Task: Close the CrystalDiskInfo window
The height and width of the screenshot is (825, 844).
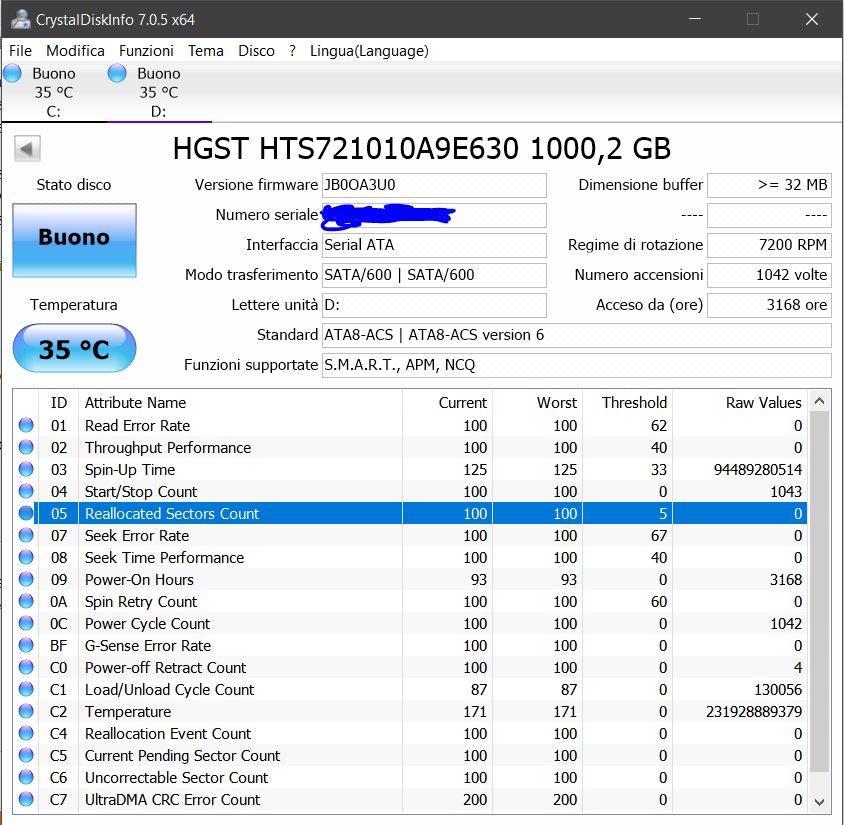Action: click(812, 19)
